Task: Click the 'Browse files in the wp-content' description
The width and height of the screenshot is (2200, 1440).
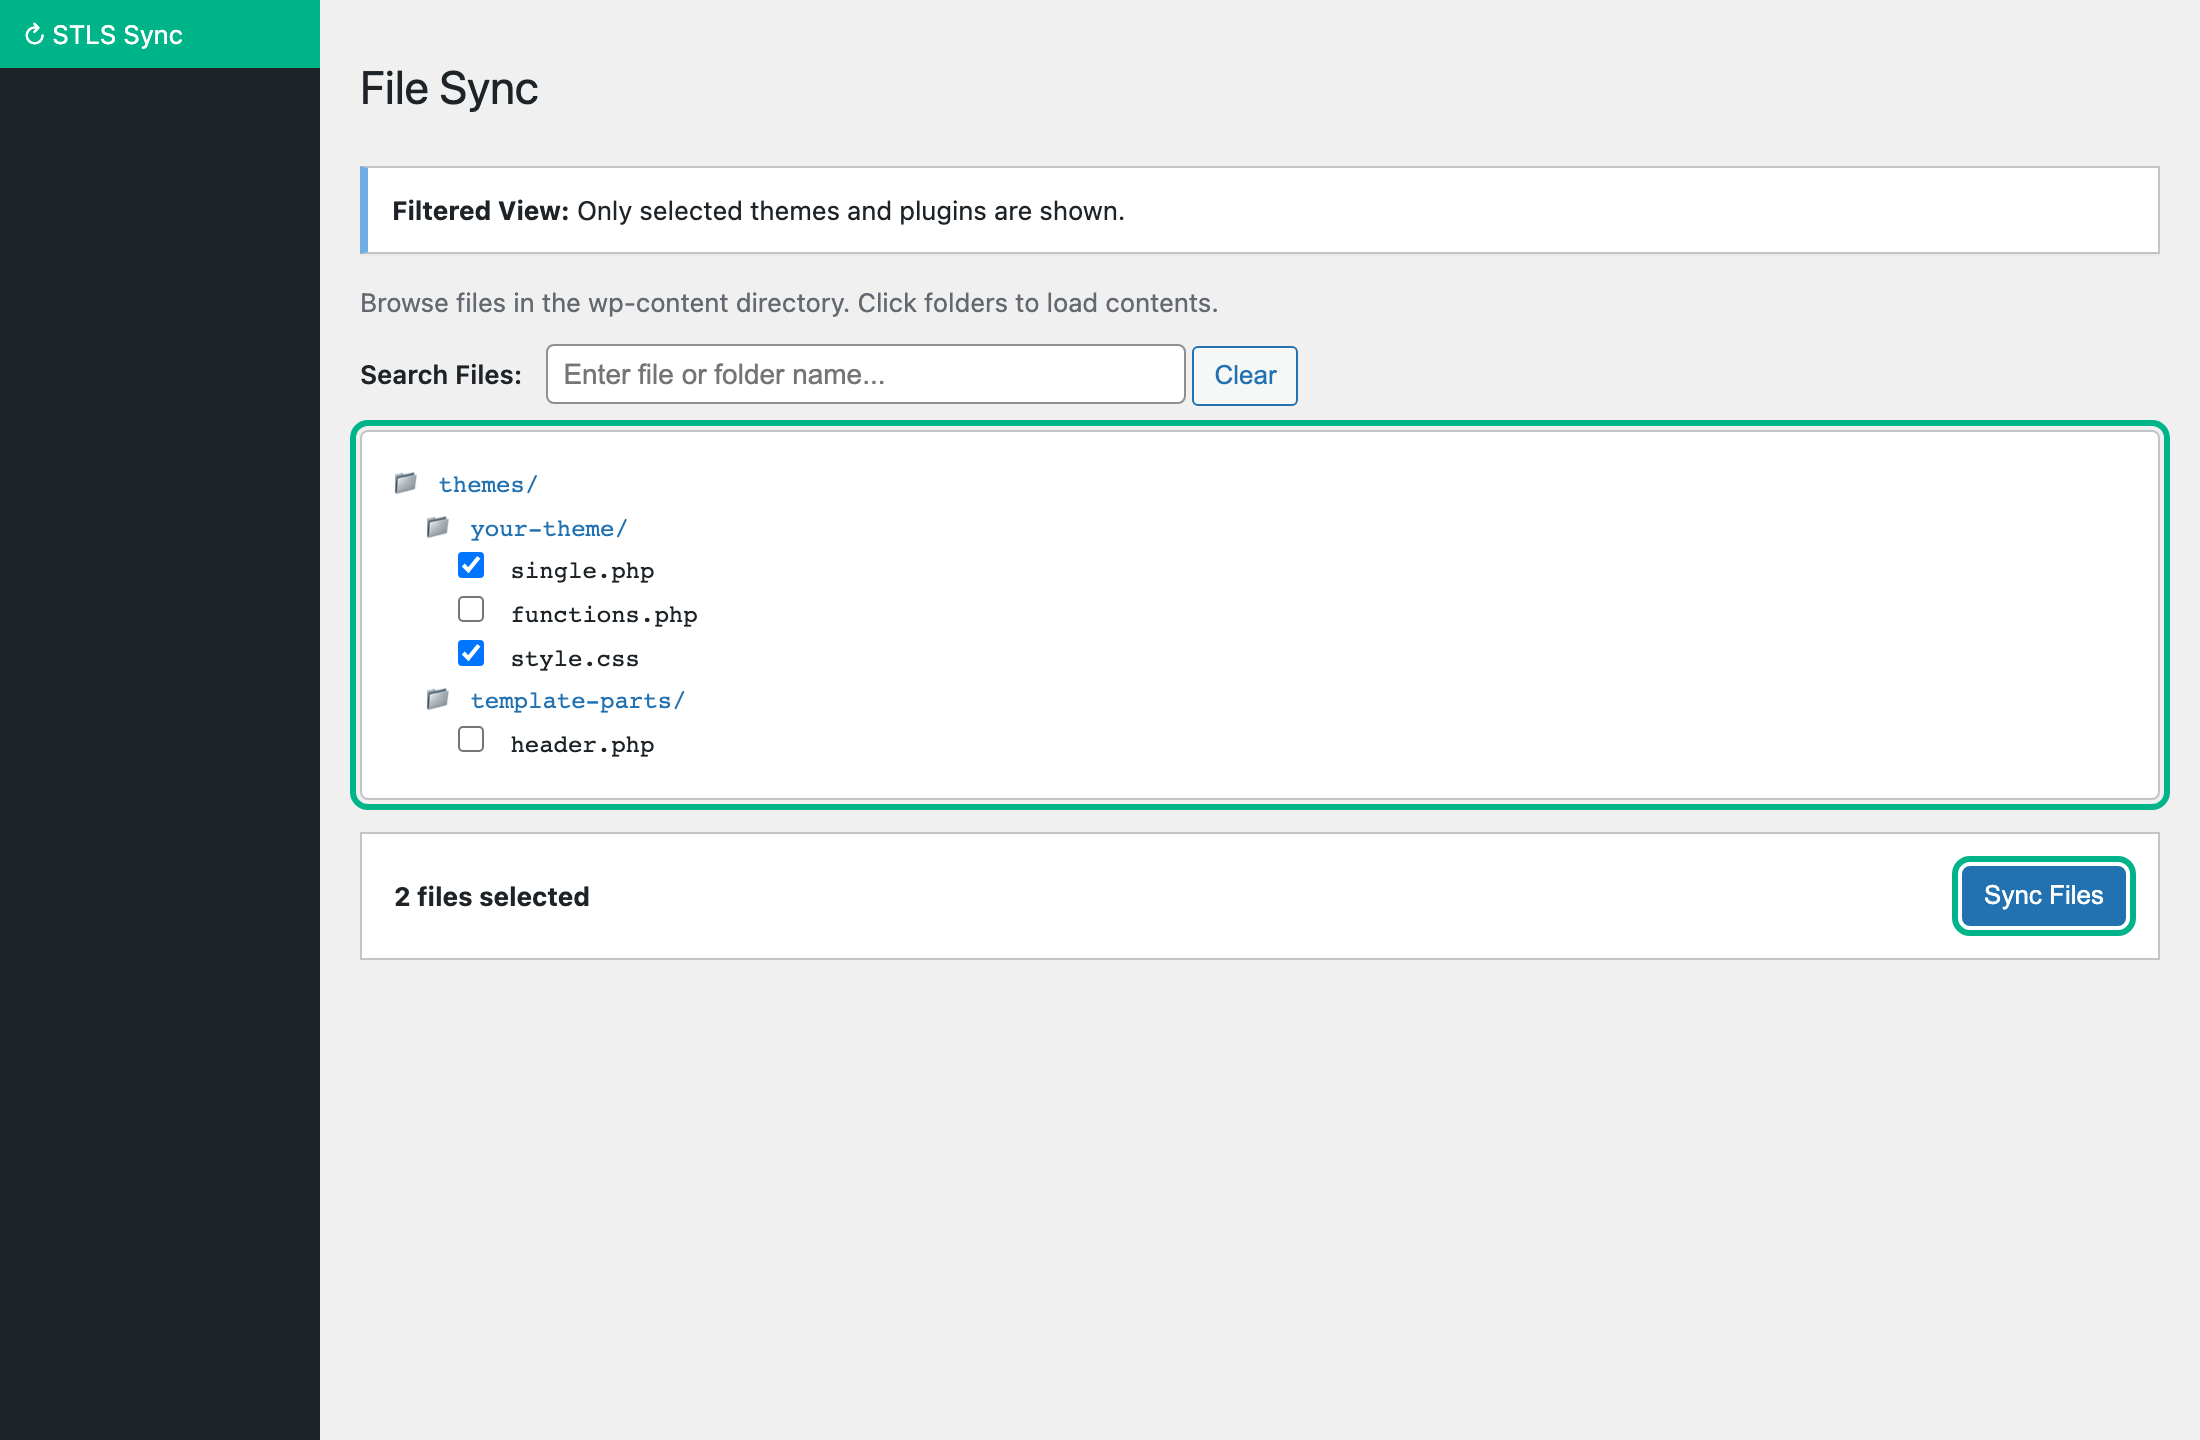Action: [x=789, y=303]
